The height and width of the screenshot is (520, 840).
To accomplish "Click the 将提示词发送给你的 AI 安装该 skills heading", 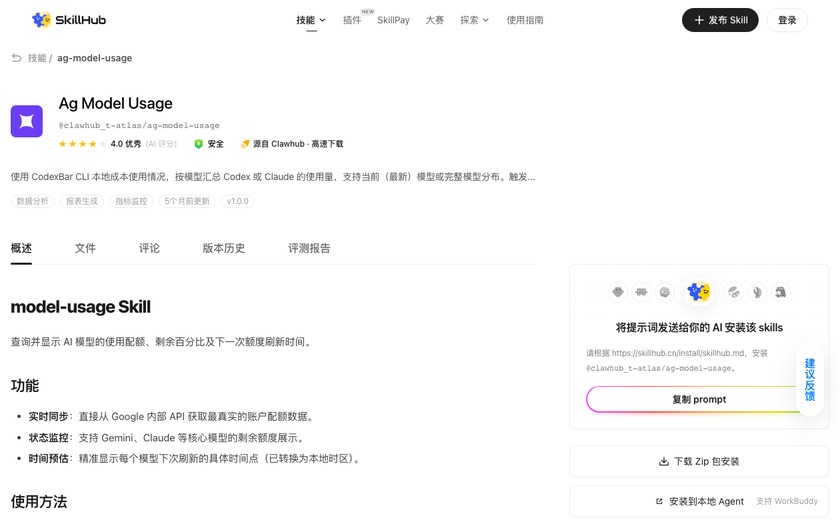I will pyautogui.click(x=699, y=328).
